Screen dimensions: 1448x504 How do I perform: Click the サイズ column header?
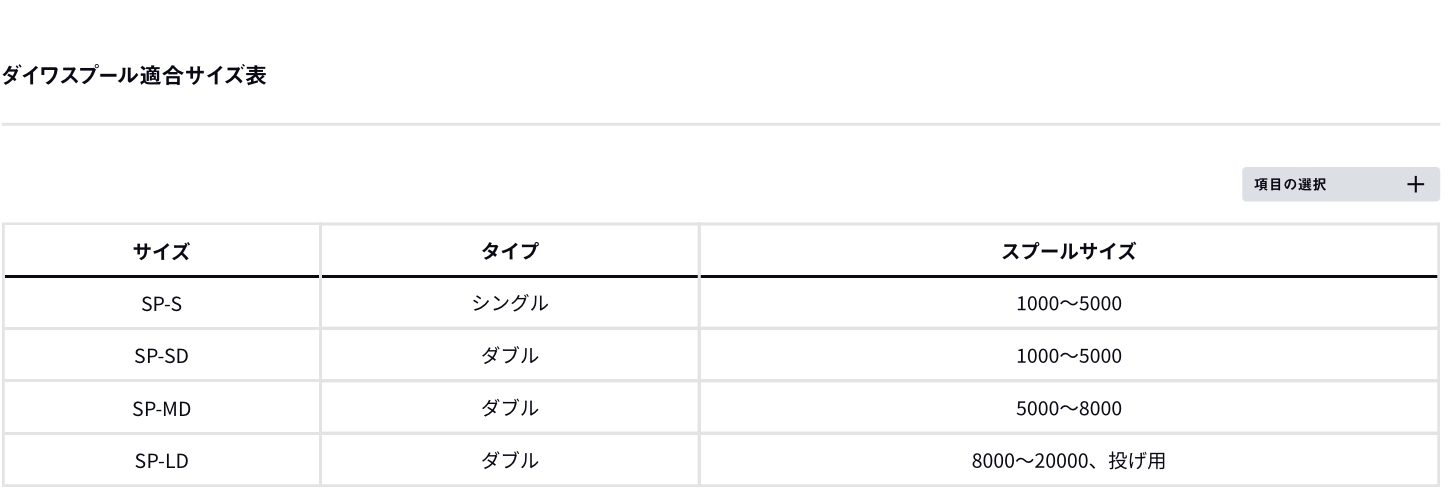coord(161,251)
